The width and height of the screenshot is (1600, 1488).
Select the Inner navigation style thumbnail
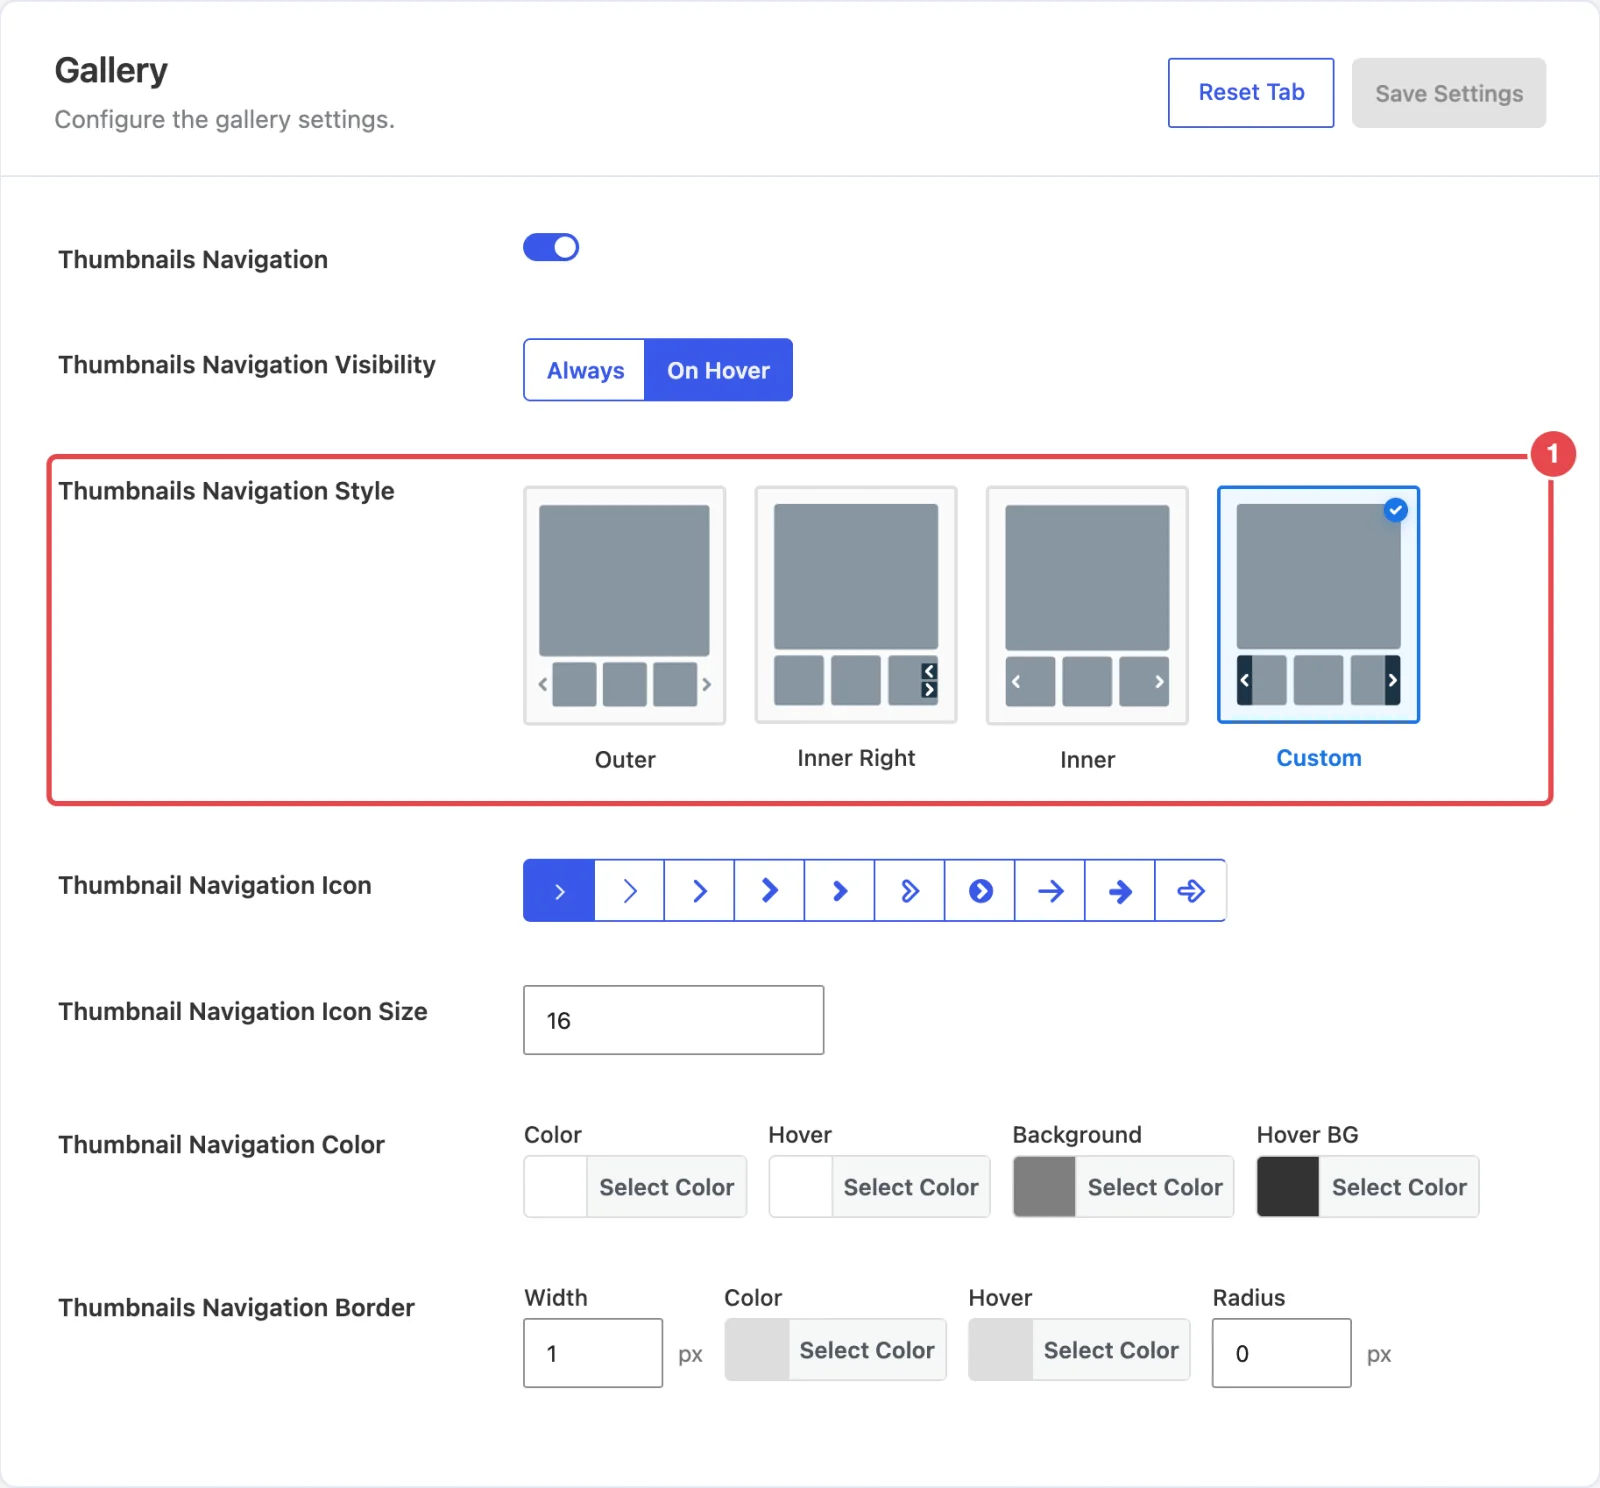pos(1087,605)
